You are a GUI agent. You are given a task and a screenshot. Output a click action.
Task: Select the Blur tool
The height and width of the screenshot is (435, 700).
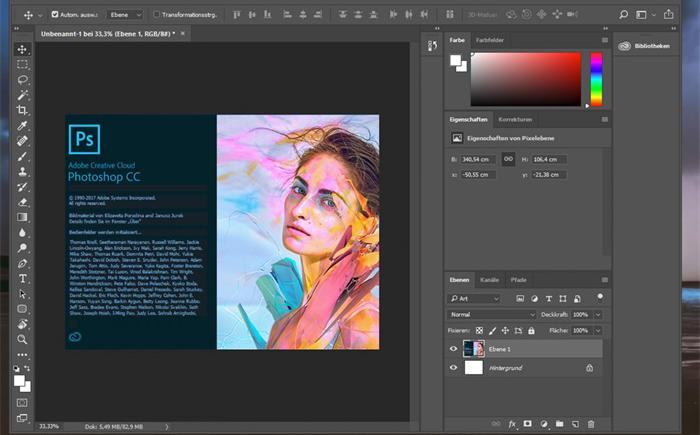point(22,233)
